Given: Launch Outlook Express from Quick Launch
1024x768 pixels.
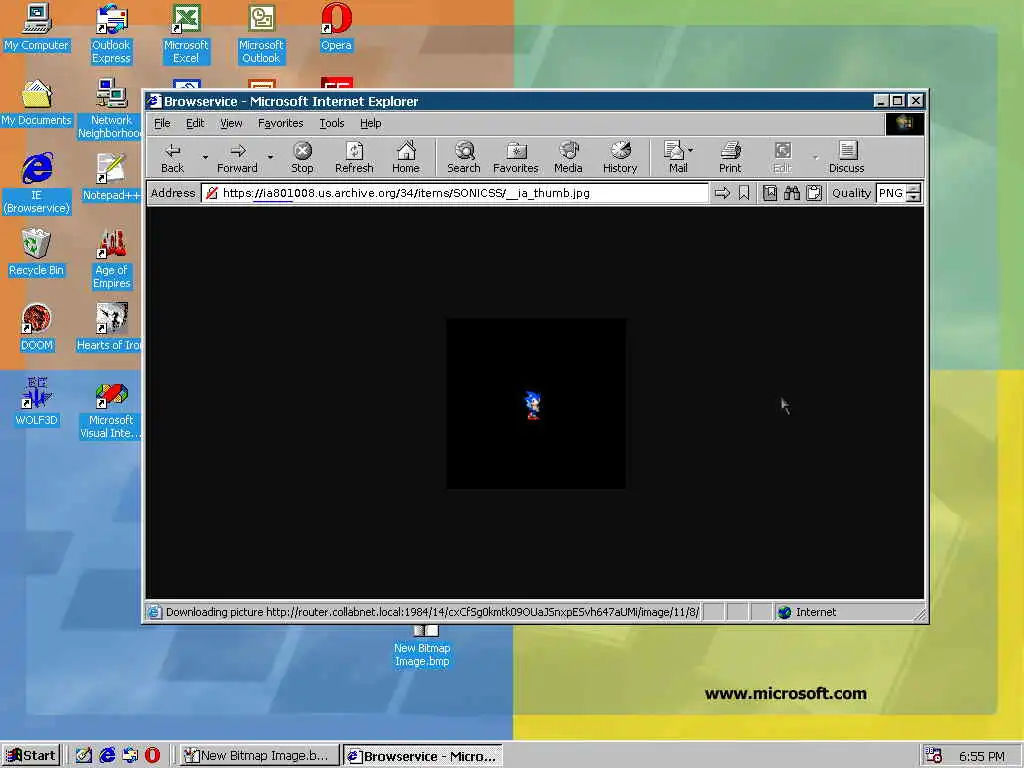Looking at the screenshot, I should [x=130, y=756].
